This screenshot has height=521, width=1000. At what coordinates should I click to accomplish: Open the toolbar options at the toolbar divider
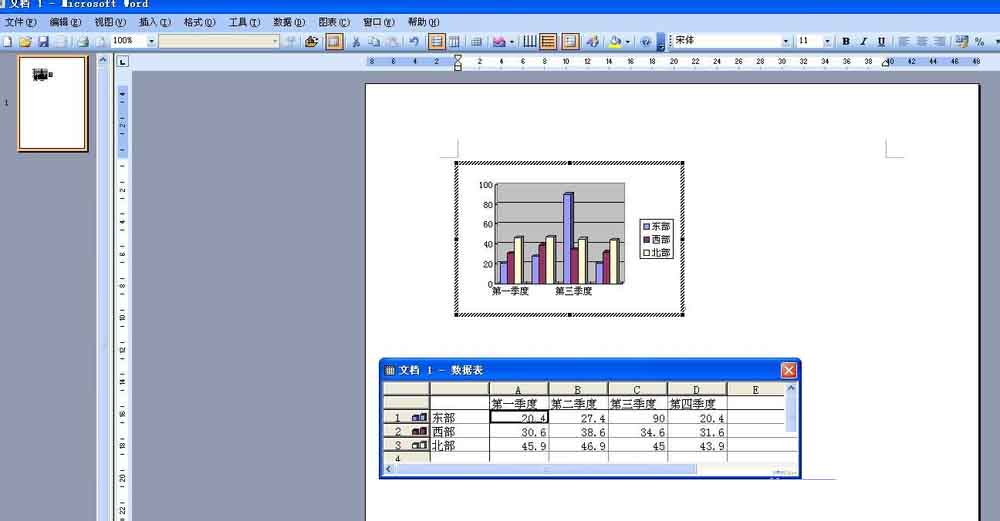(661, 42)
